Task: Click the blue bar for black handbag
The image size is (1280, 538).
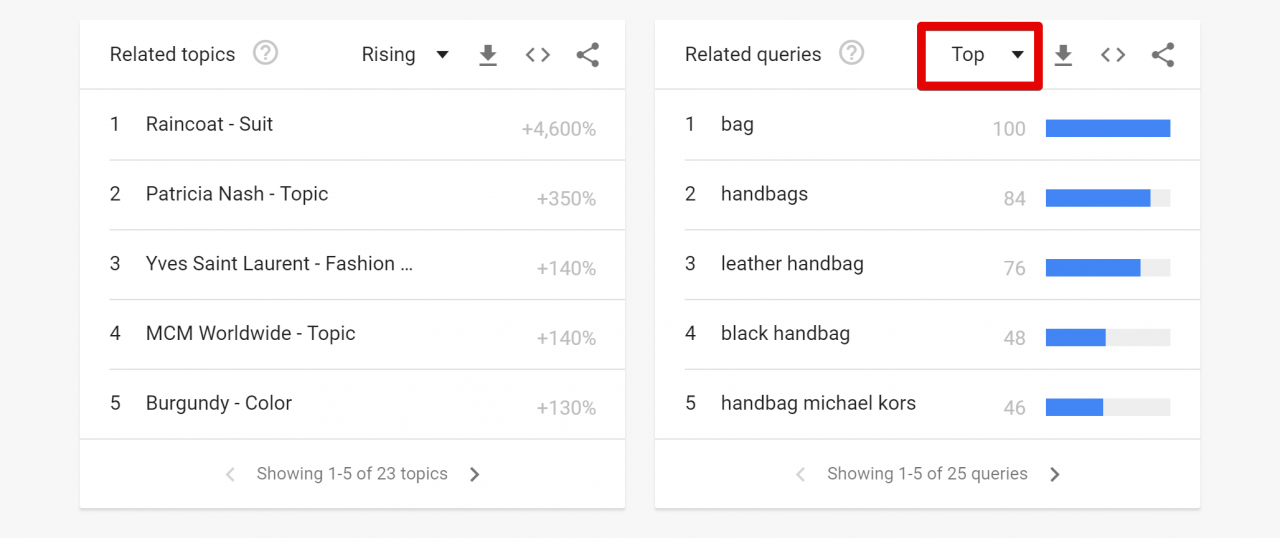Action: tap(1076, 338)
